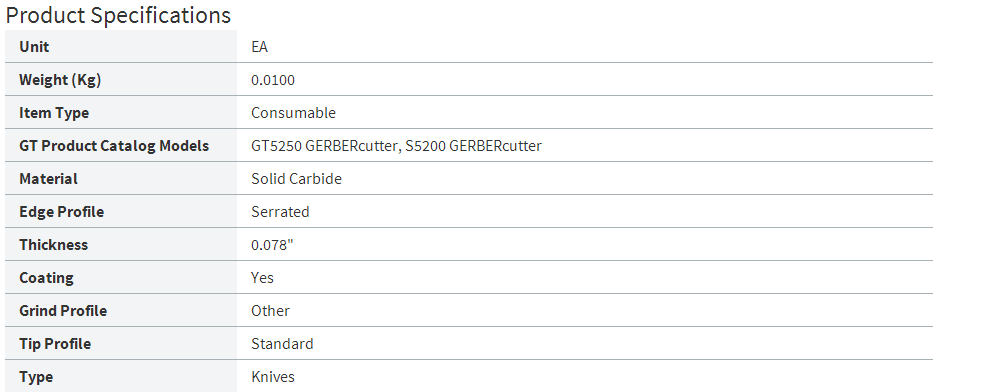The height and width of the screenshot is (392, 985).
Task: Click the Solid Carbide value
Action: (297, 178)
